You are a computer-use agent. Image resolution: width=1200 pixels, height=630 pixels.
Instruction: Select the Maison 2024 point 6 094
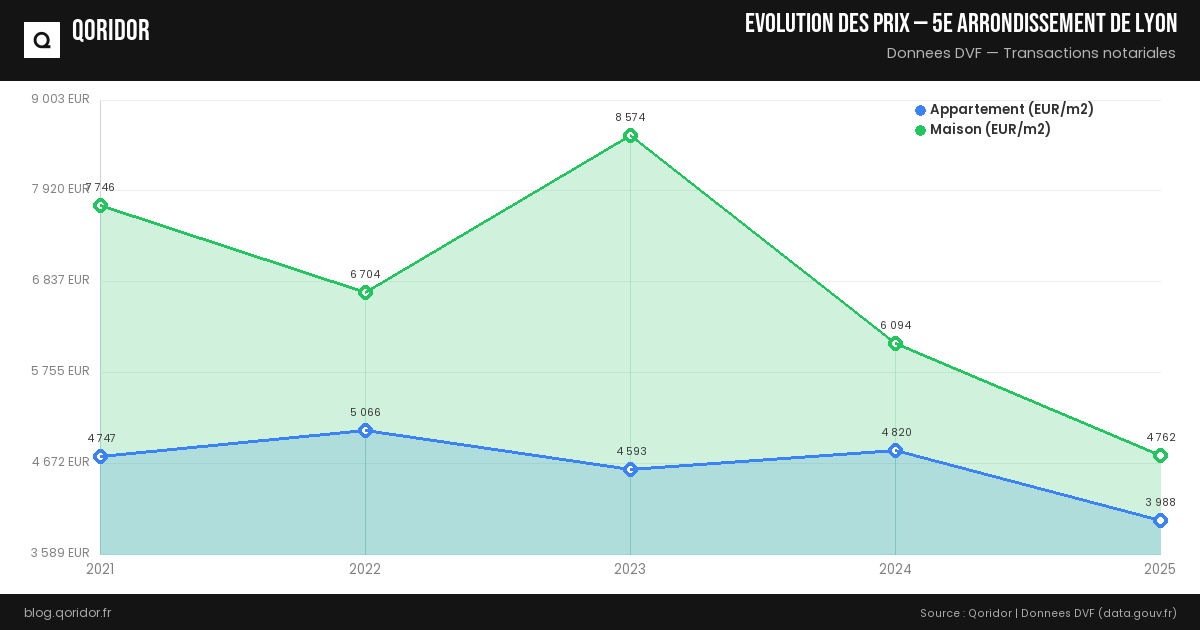pos(895,344)
